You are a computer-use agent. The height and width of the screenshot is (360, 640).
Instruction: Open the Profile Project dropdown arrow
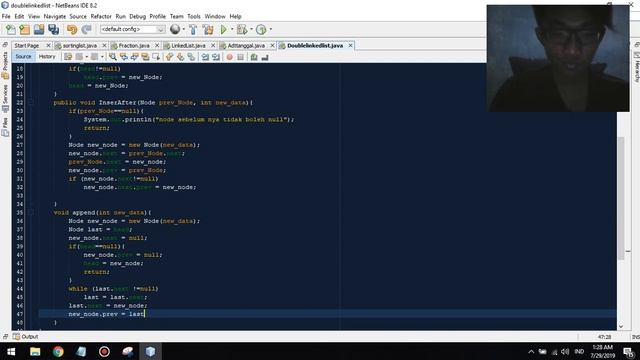pos(270,29)
